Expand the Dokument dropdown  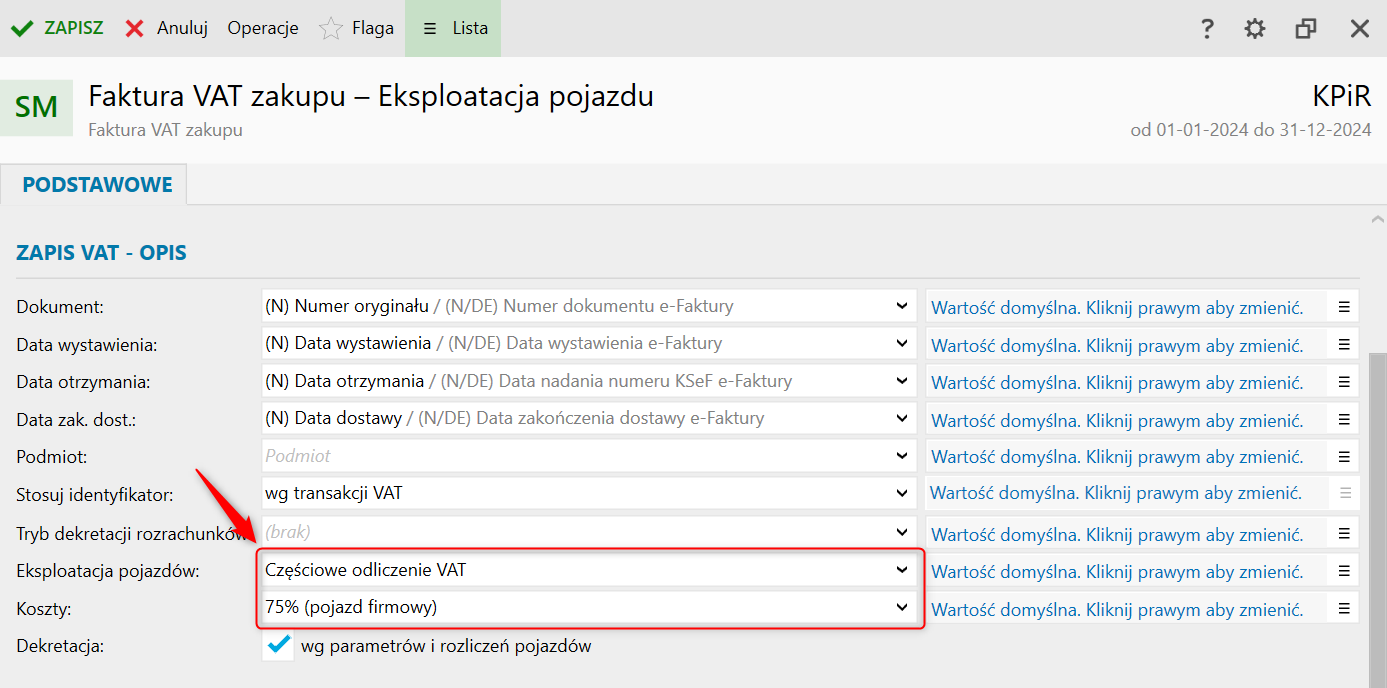coord(902,306)
